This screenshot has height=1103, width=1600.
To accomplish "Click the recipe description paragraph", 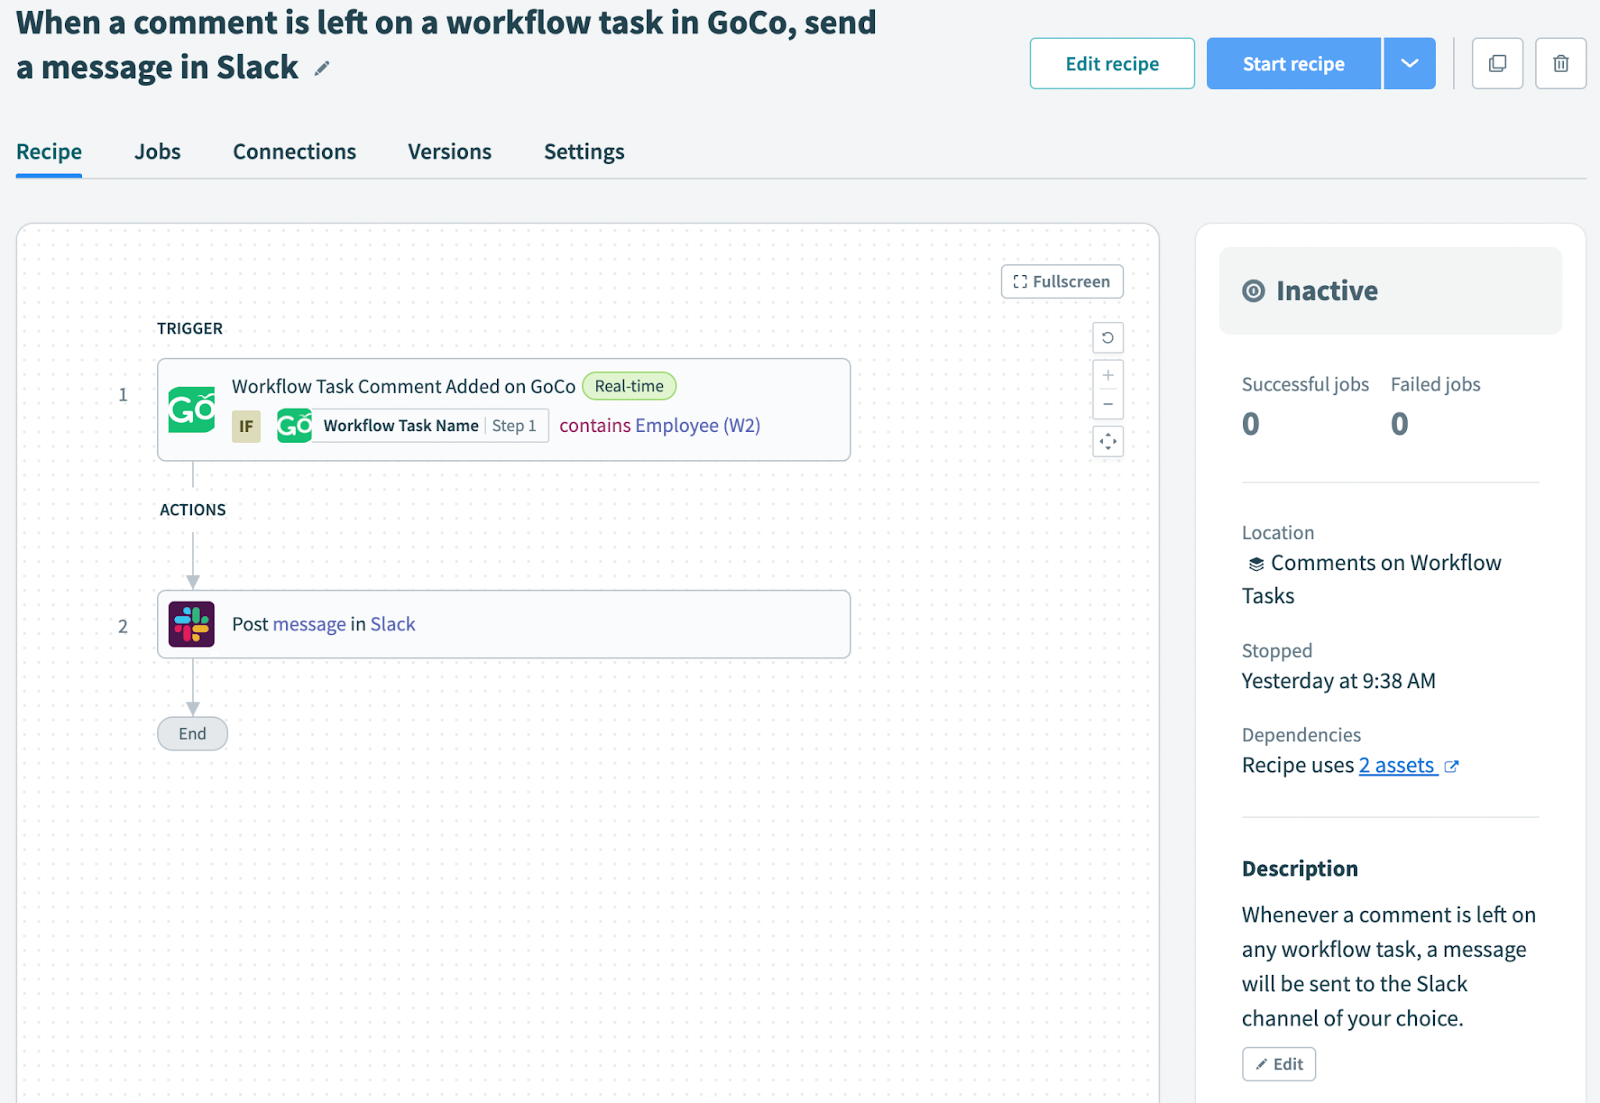I will tap(1389, 967).
